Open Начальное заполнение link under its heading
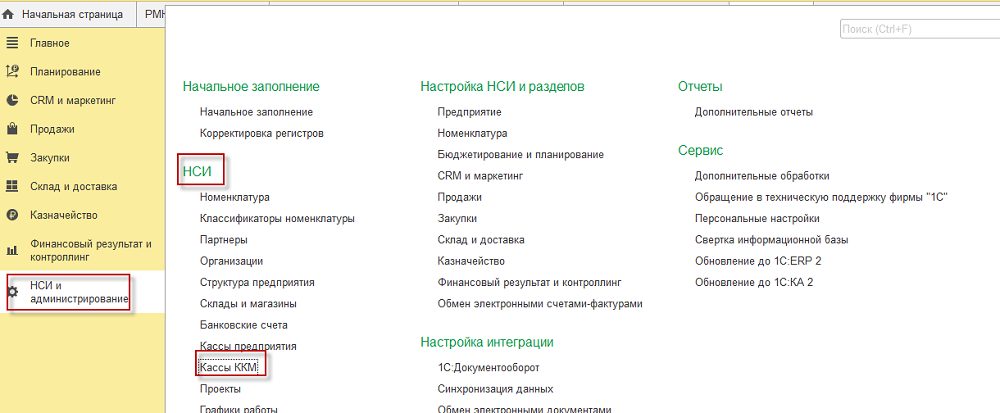This screenshot has width=1000, height=413. coord(256,112)
